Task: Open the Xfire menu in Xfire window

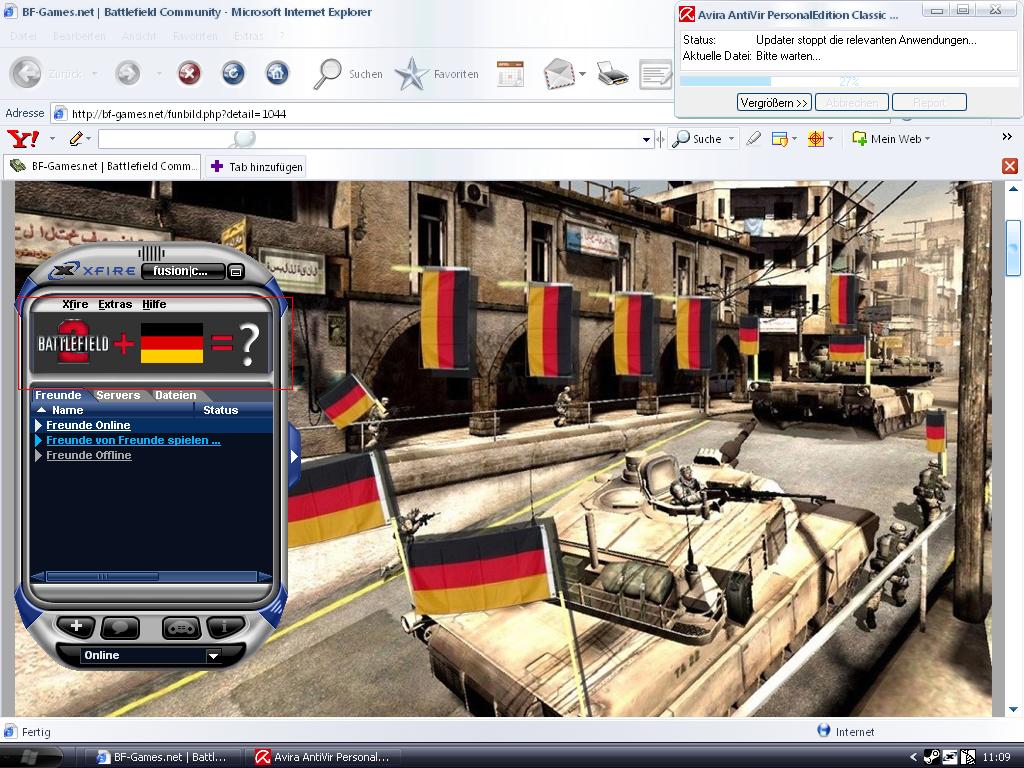Action: tap(75, 304)
